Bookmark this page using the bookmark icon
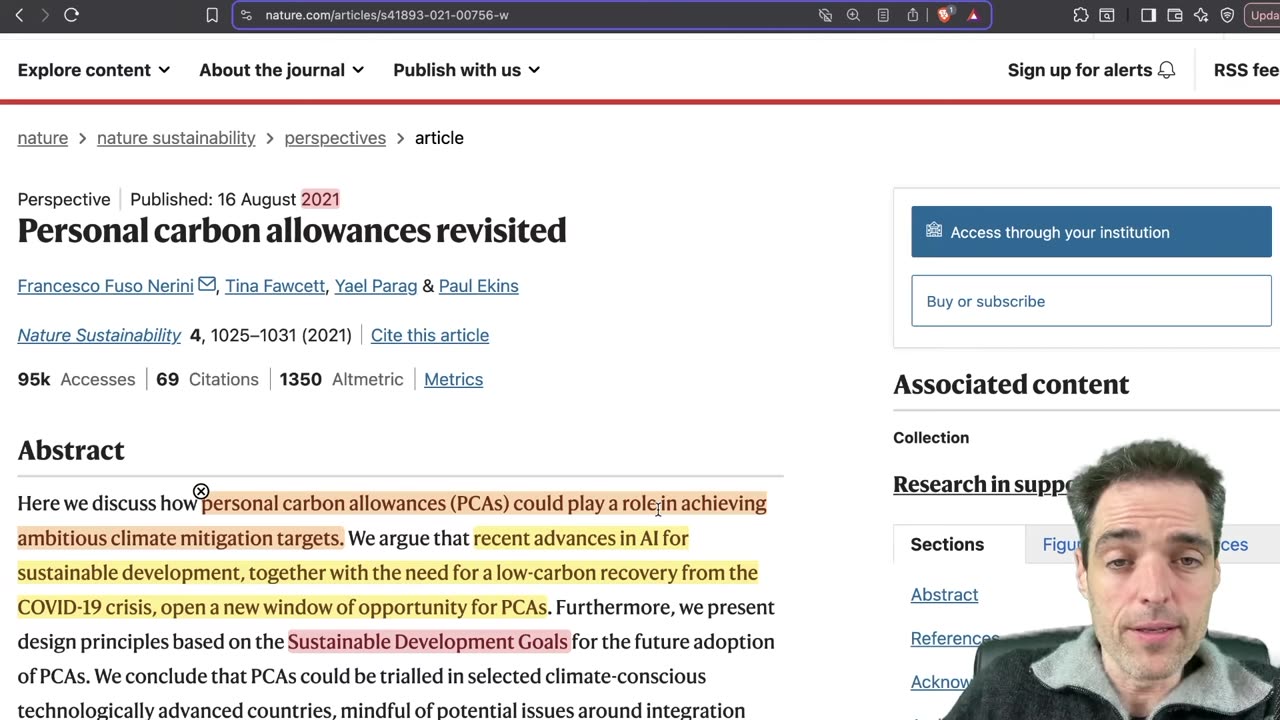This screenshot has width=1280, height=720. pyautogui.click(x=212, y=15)
